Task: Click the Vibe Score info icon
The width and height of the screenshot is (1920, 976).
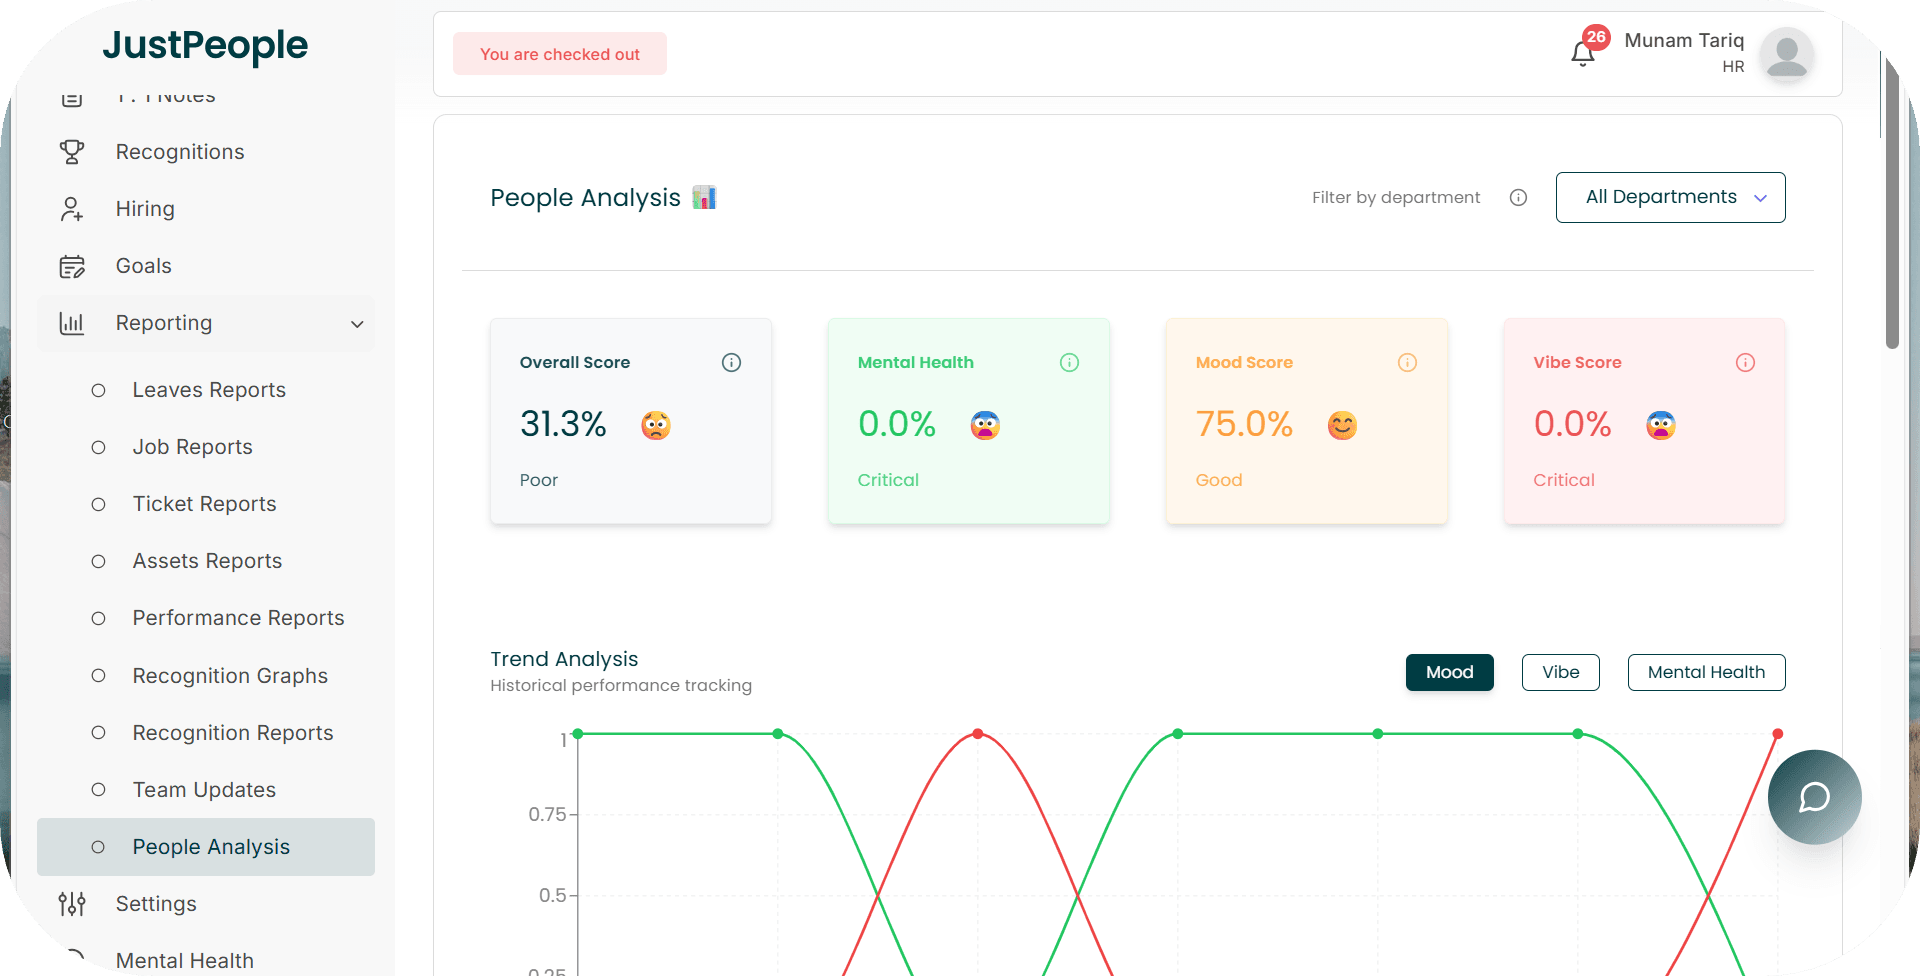Action: pyautogui.click(x=1745, y=362)
